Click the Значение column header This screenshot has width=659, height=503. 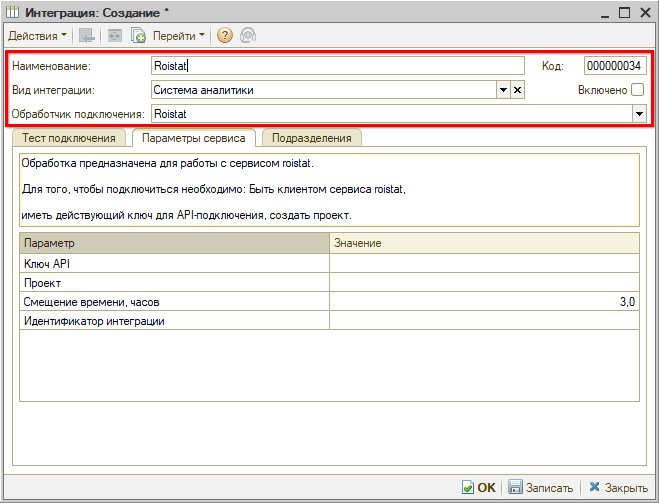[485, 243]
